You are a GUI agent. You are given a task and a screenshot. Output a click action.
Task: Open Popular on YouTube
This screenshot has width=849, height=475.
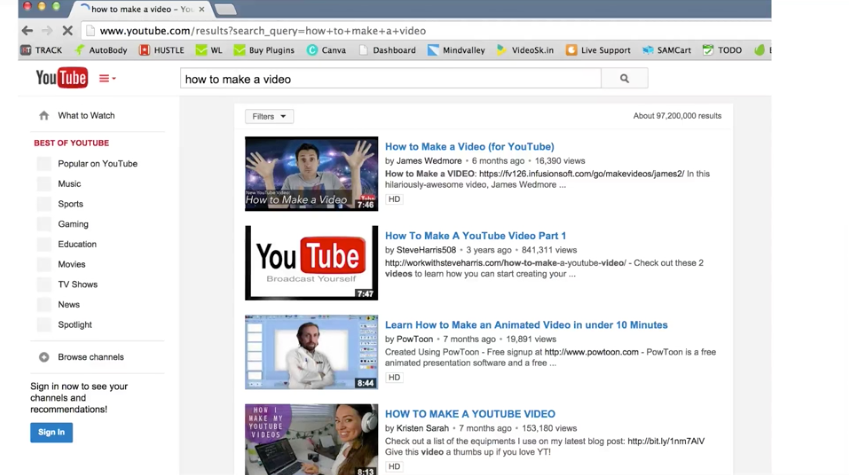point(97,164)
